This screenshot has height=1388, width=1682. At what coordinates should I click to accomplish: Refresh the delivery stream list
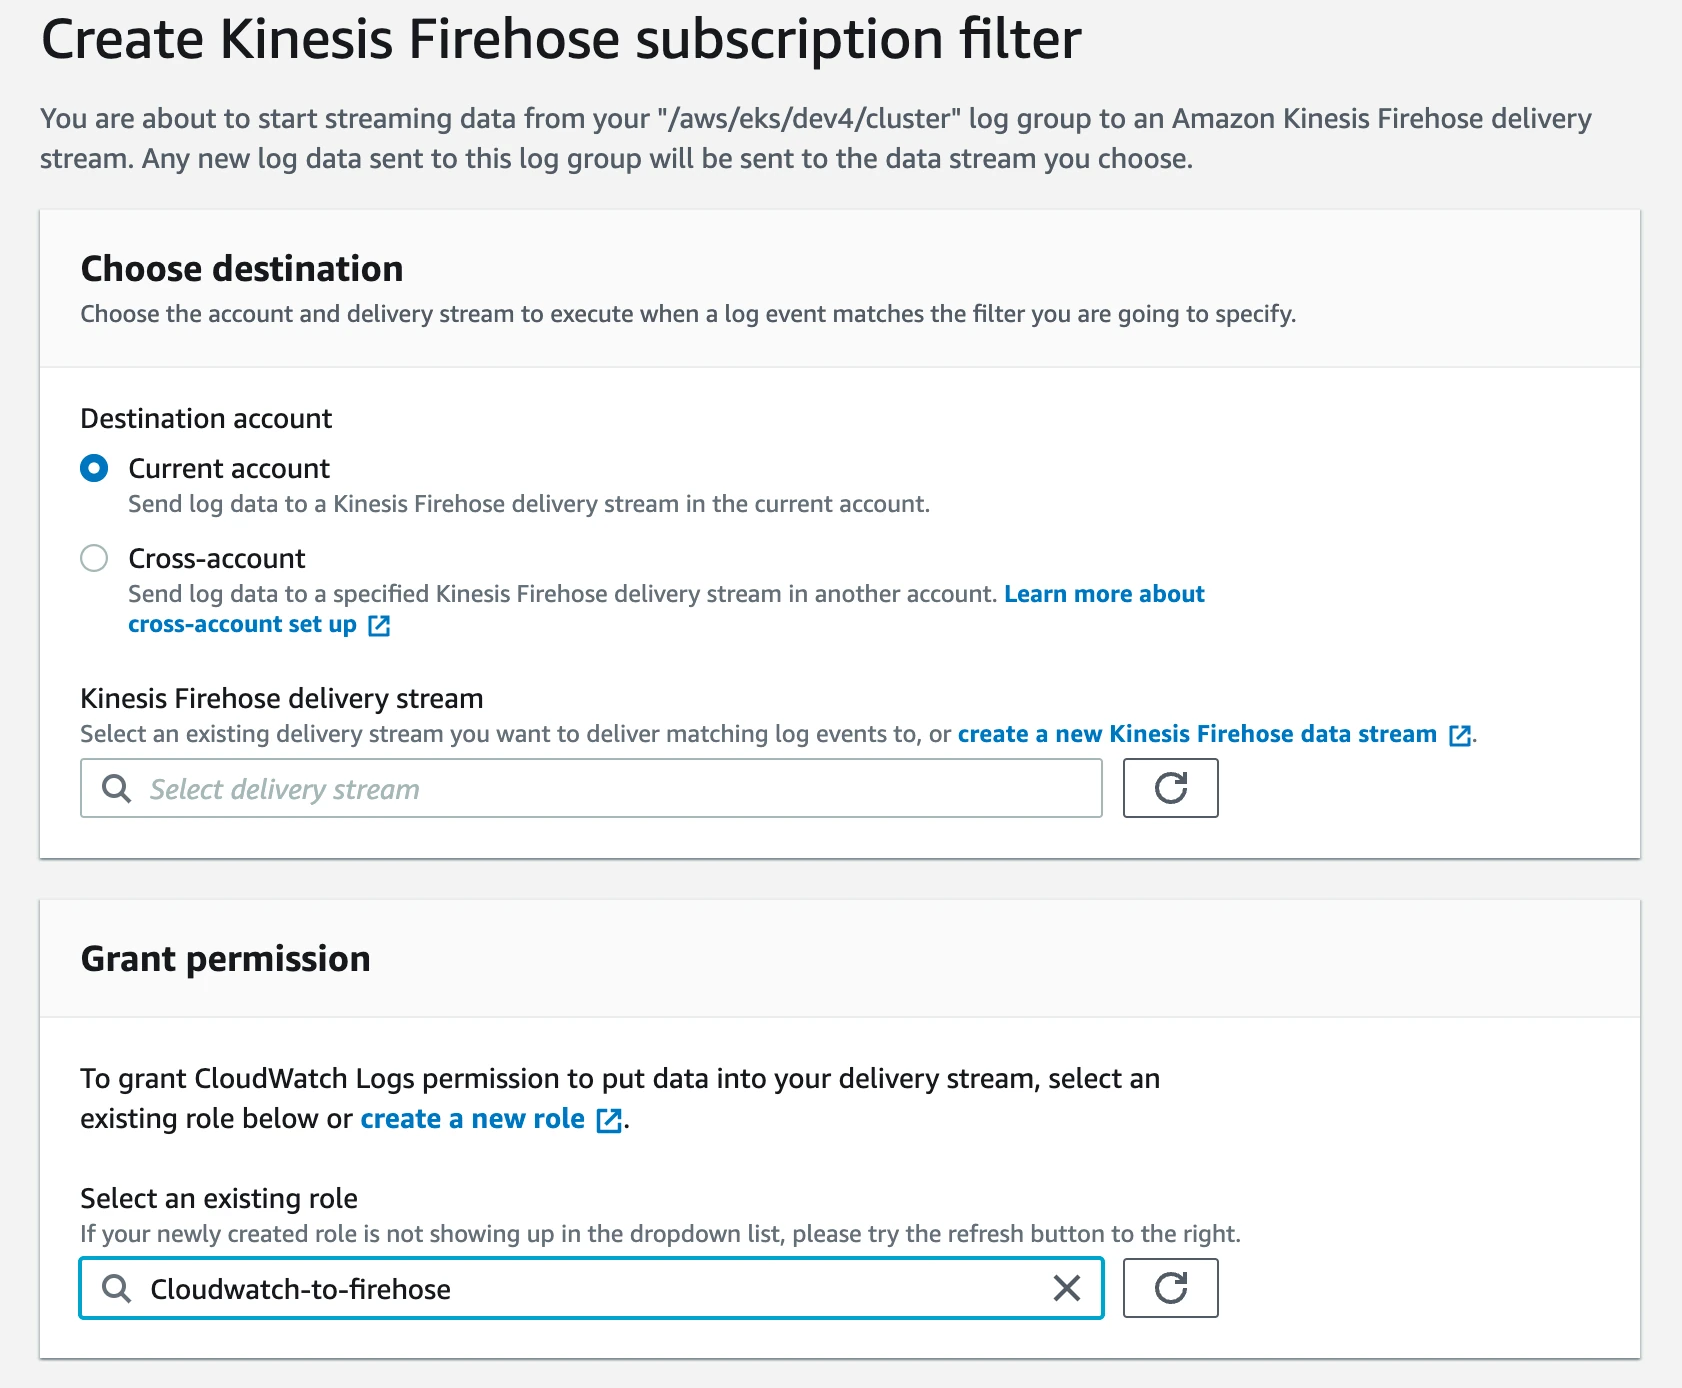[1169, 788]
